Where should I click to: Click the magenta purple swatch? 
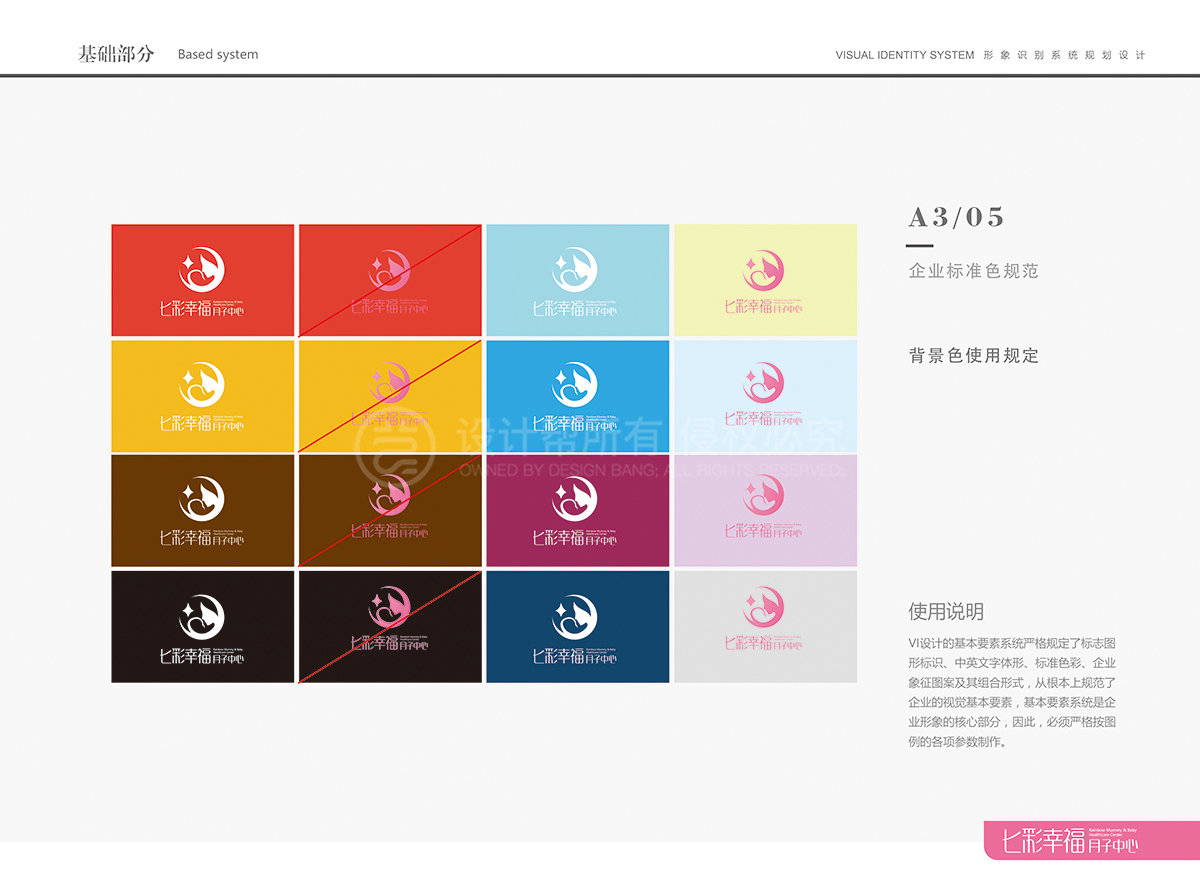[x=578, y=511]
